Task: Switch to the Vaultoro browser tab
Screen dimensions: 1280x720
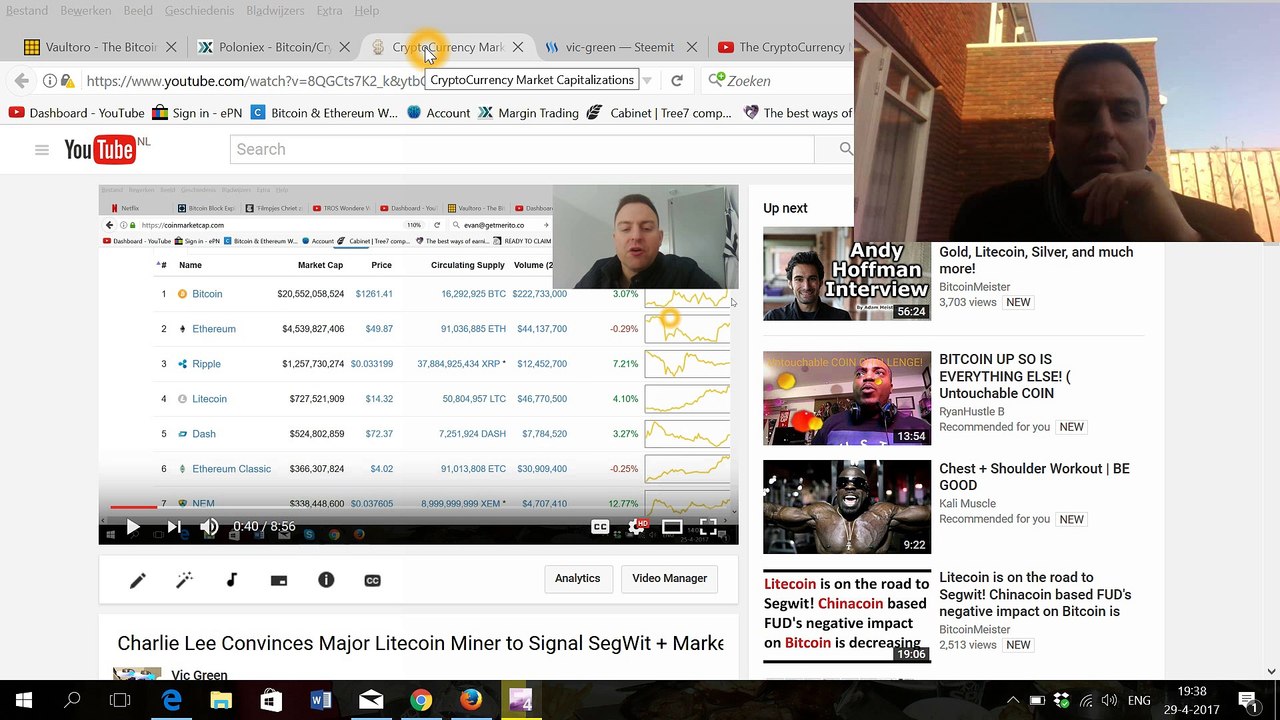Action: pyautogui.click(x=100, y=47)
